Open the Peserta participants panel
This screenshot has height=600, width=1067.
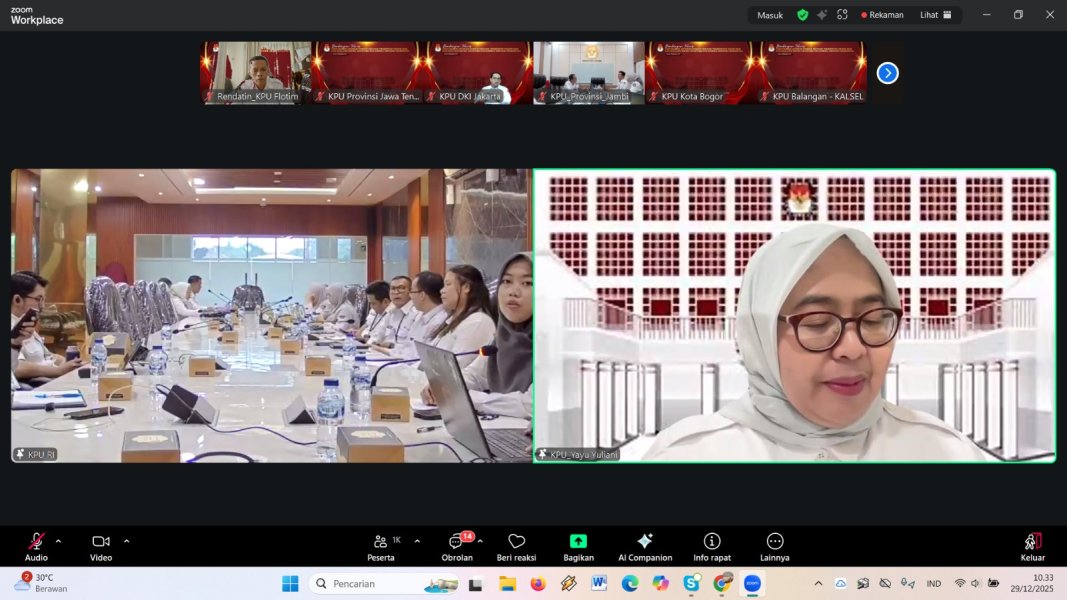coord(381,543)
